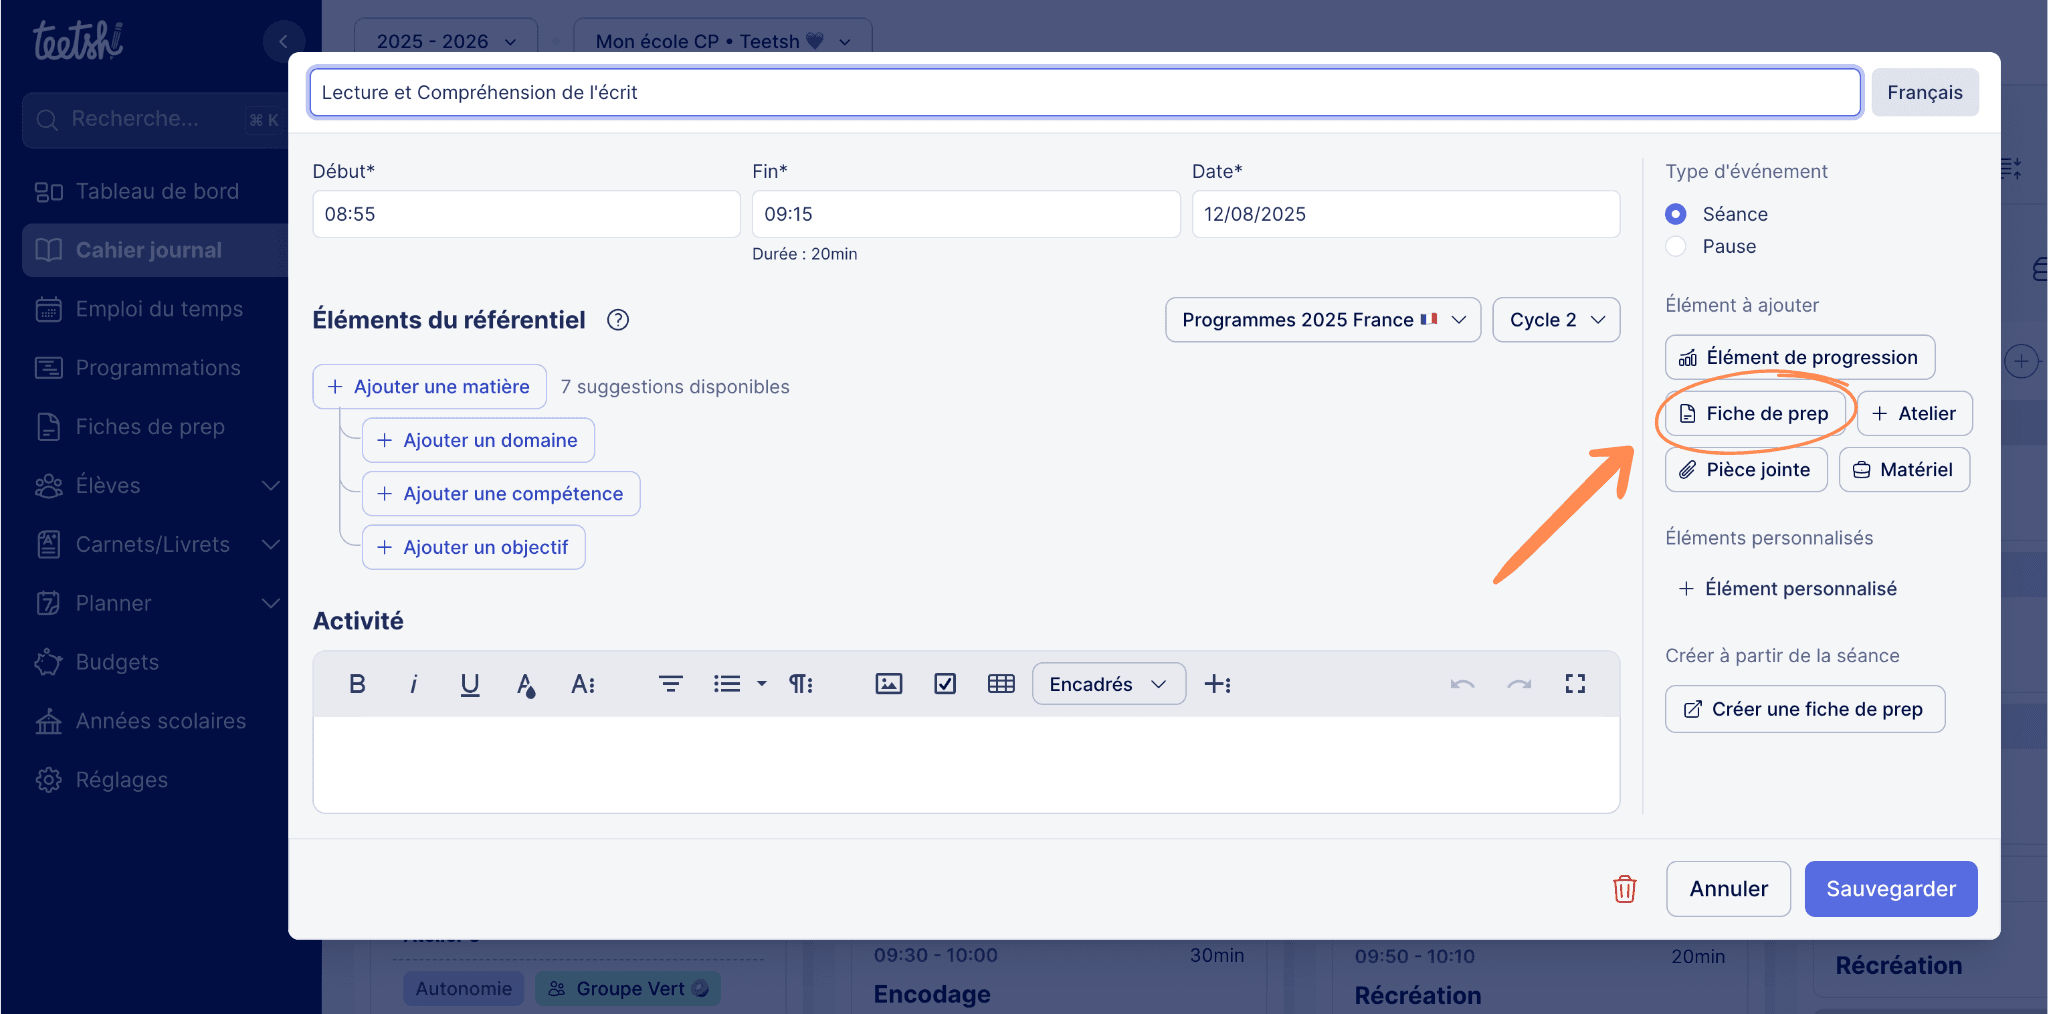Screen dimensions: 2048x1014
Task: Insert an image into the activity
Action: tap(888, 684)
